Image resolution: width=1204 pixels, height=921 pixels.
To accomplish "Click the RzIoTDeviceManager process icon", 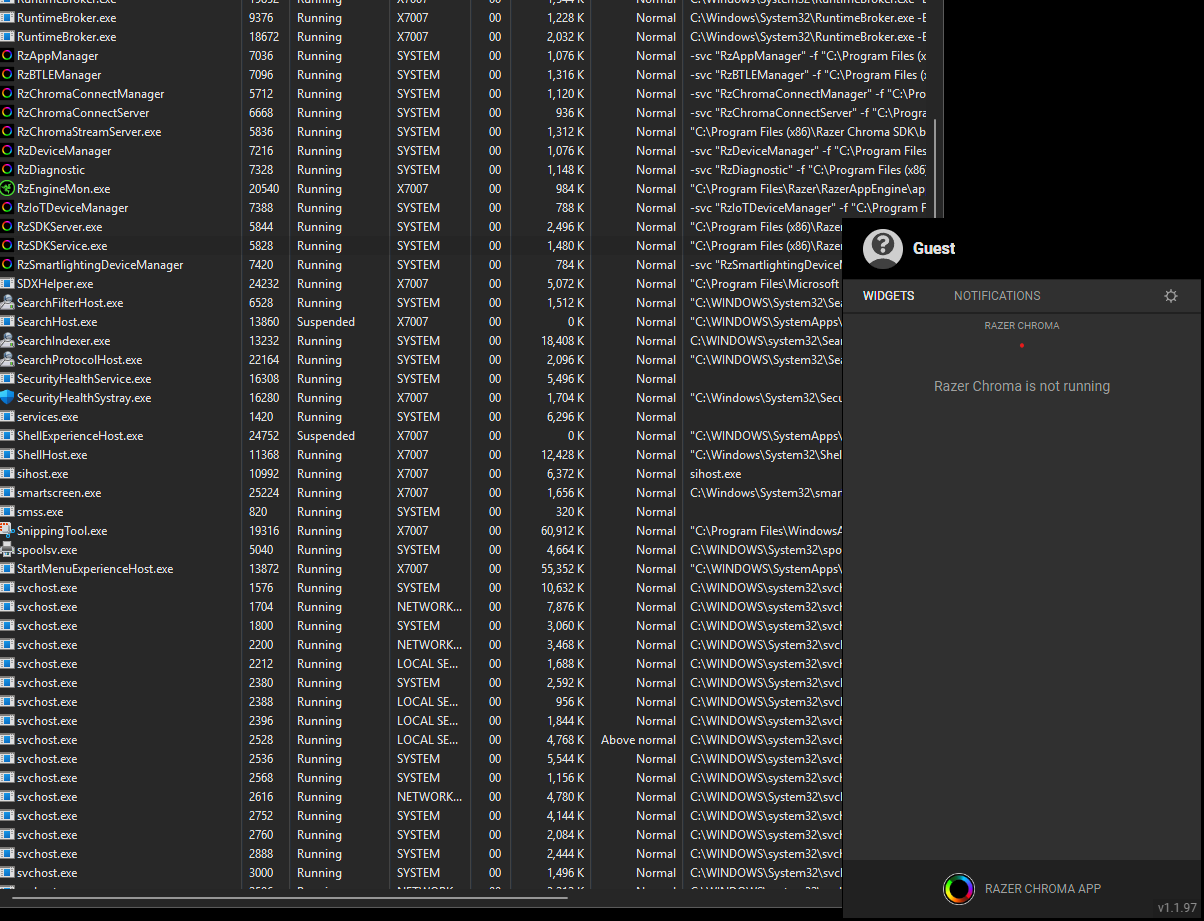I will click(8, 208).
